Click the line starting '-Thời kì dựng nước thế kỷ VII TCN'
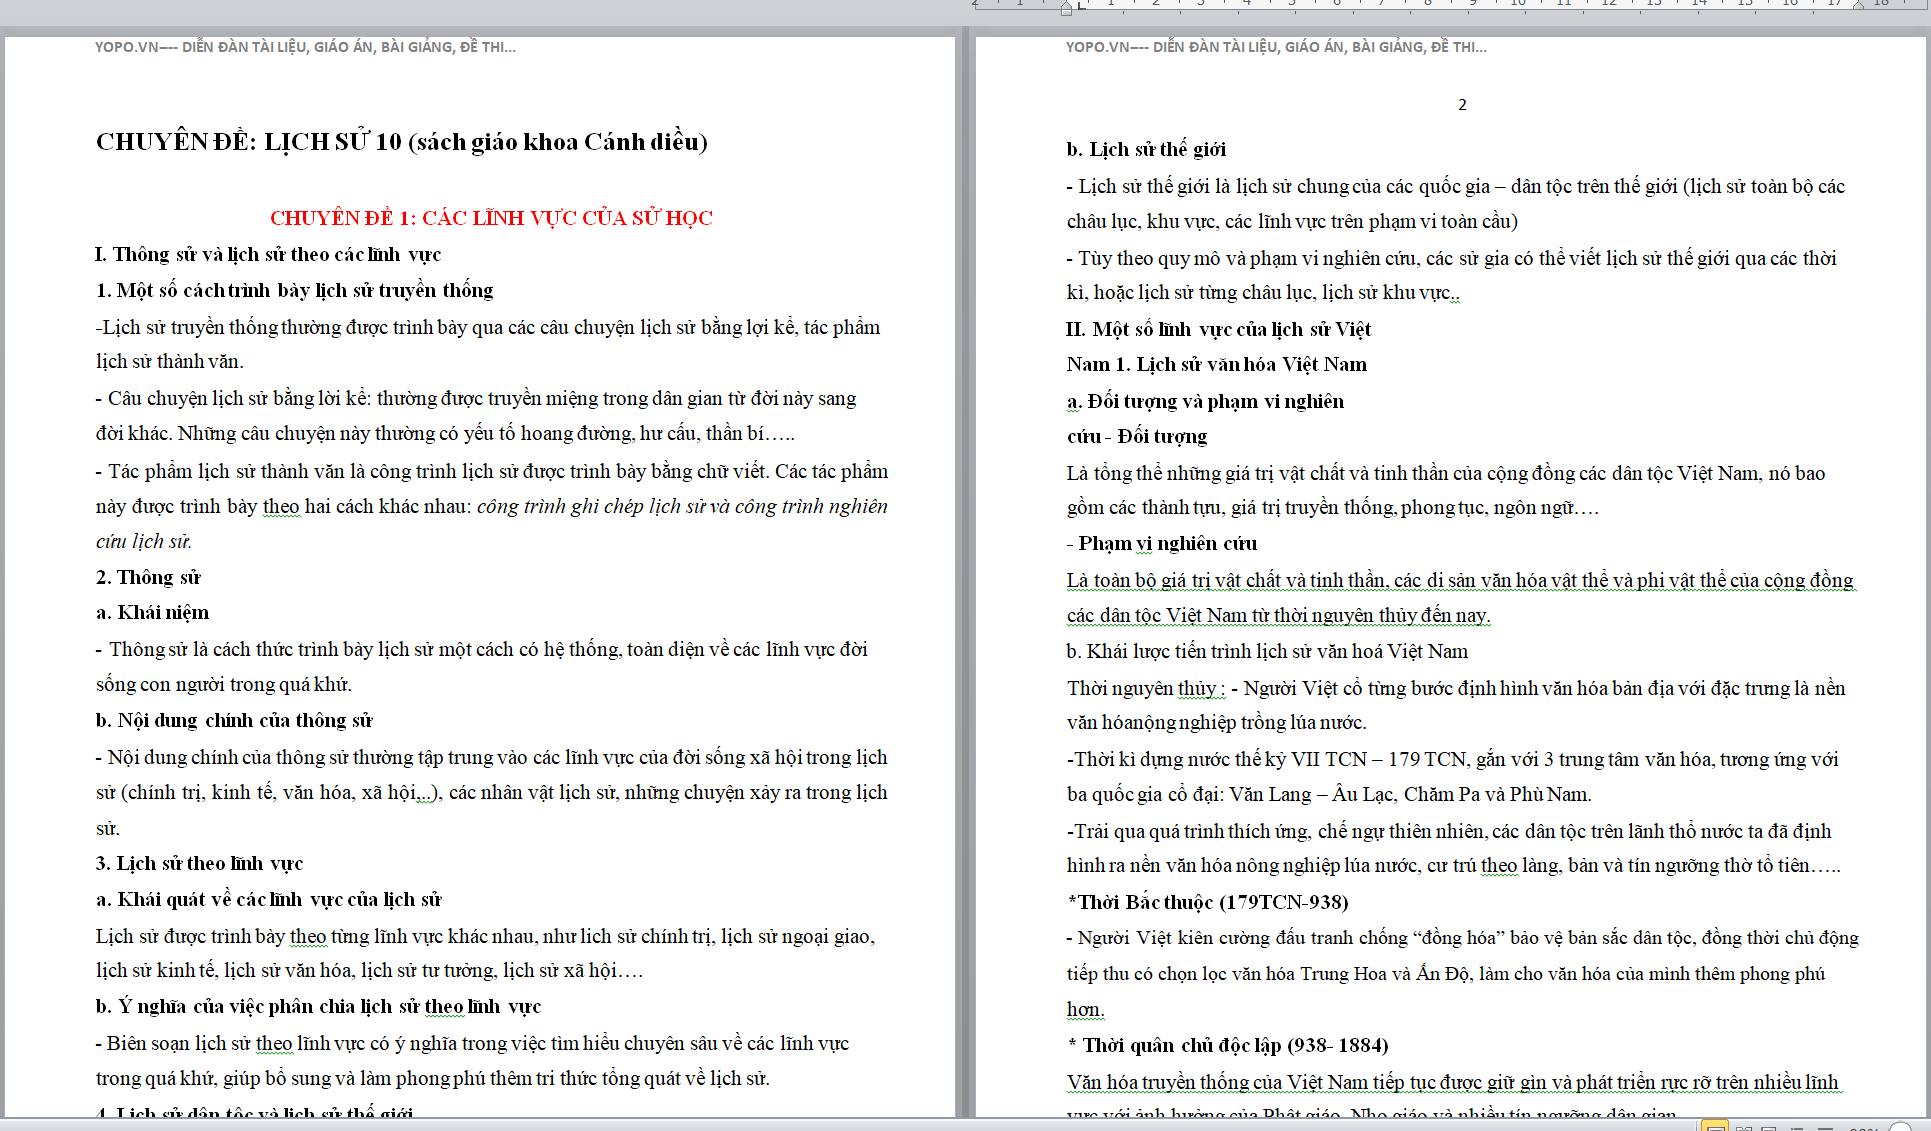 click(1453, 760)
